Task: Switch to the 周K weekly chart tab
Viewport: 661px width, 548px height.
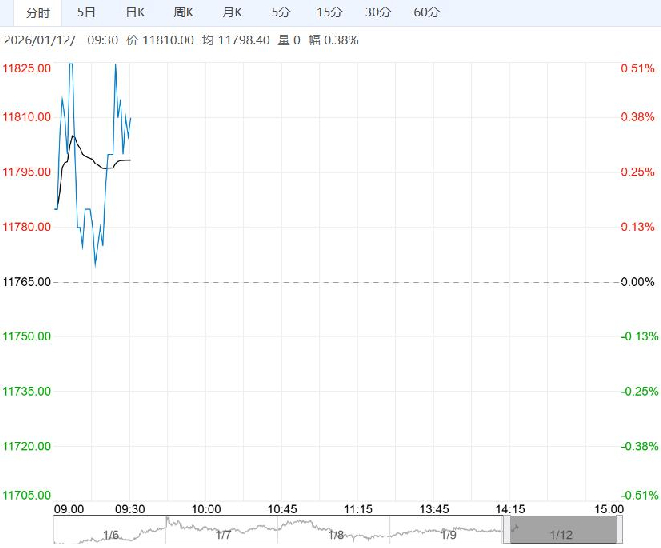Action: pos(183,13)
